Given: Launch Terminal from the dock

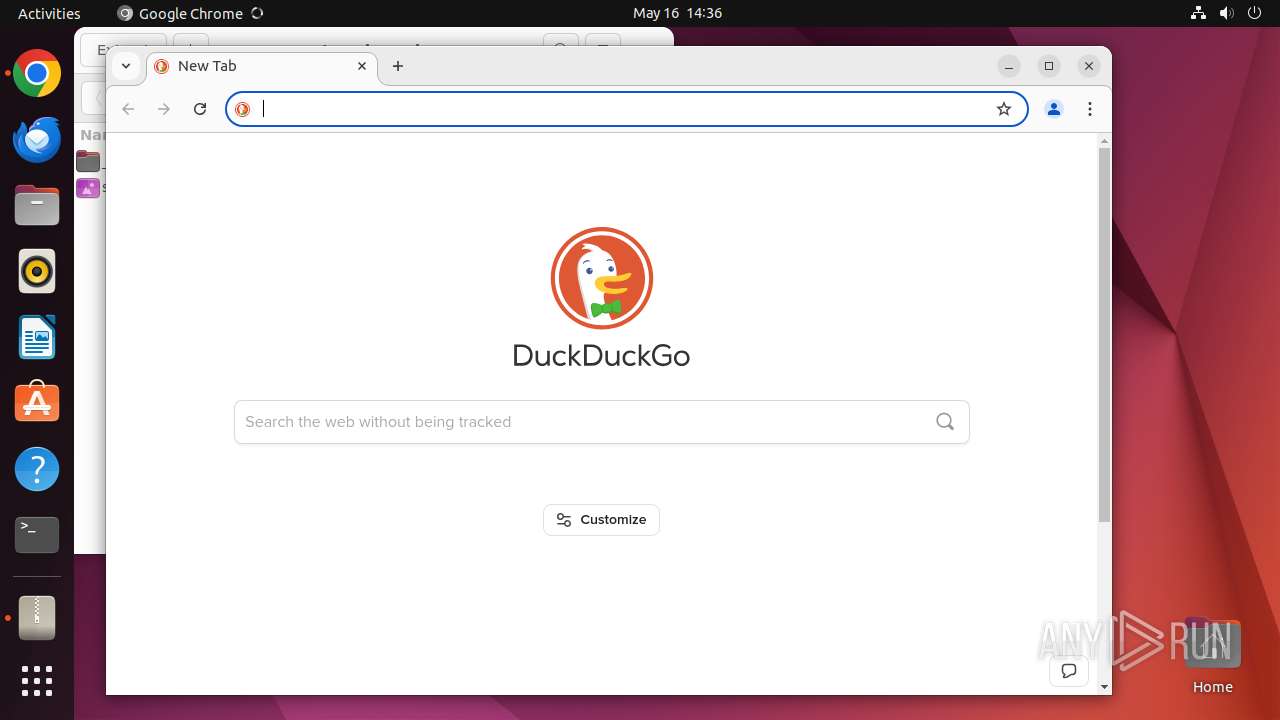Looking at the screenshot, I should [x=37, y=535].
